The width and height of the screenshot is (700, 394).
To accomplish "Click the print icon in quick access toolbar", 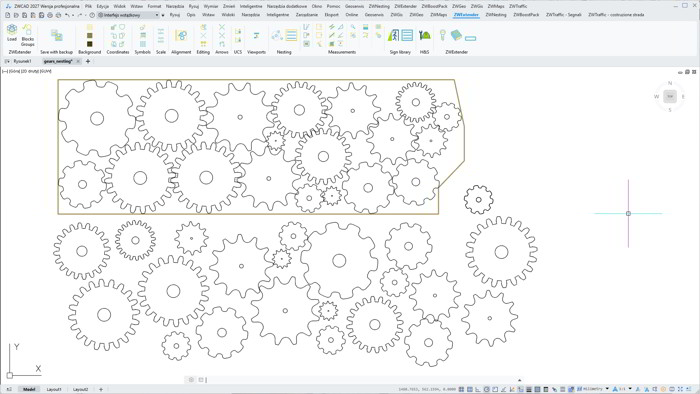I will click(x=50, y=15).
